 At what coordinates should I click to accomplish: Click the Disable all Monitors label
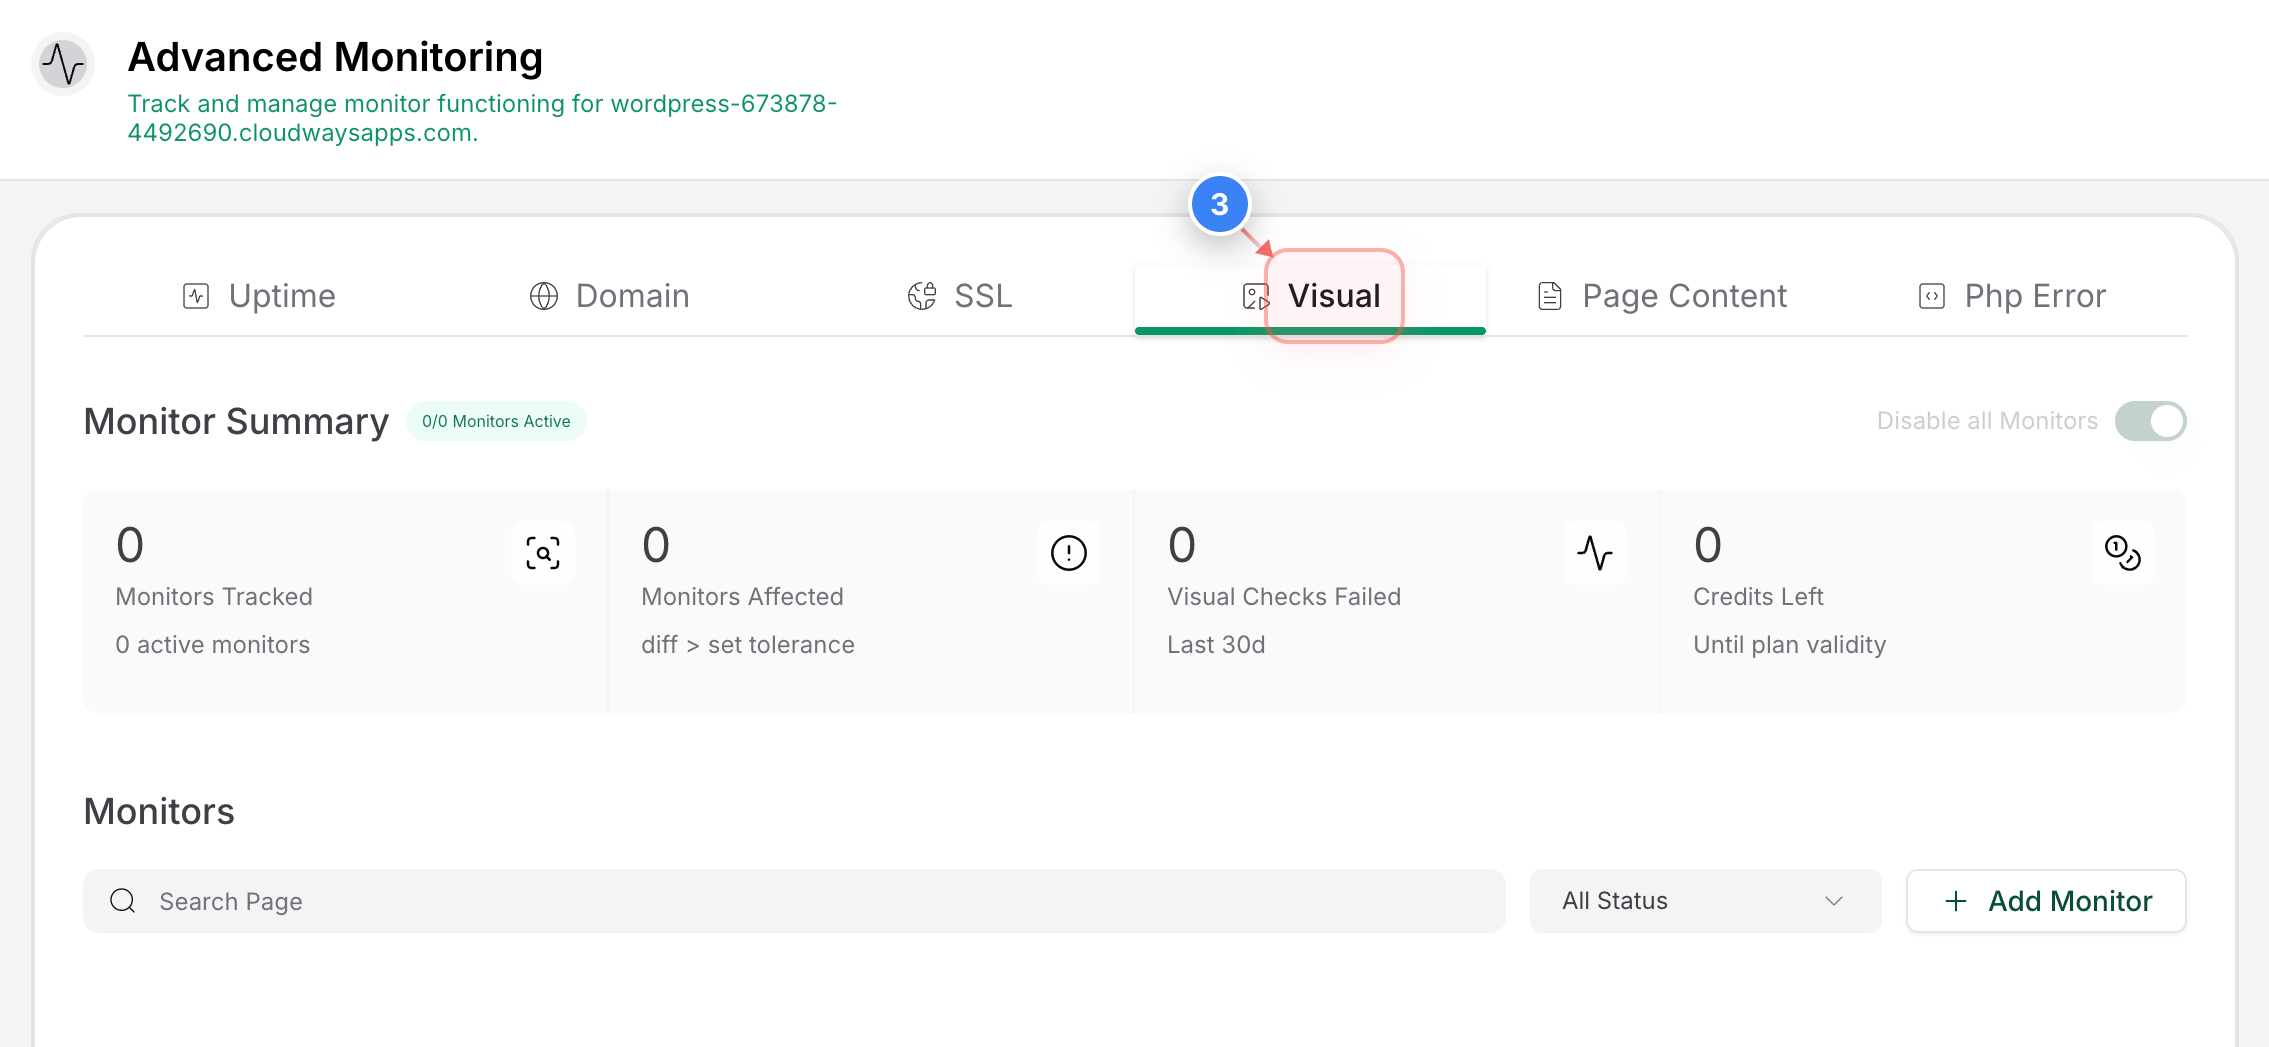[x=1987, y=421]
